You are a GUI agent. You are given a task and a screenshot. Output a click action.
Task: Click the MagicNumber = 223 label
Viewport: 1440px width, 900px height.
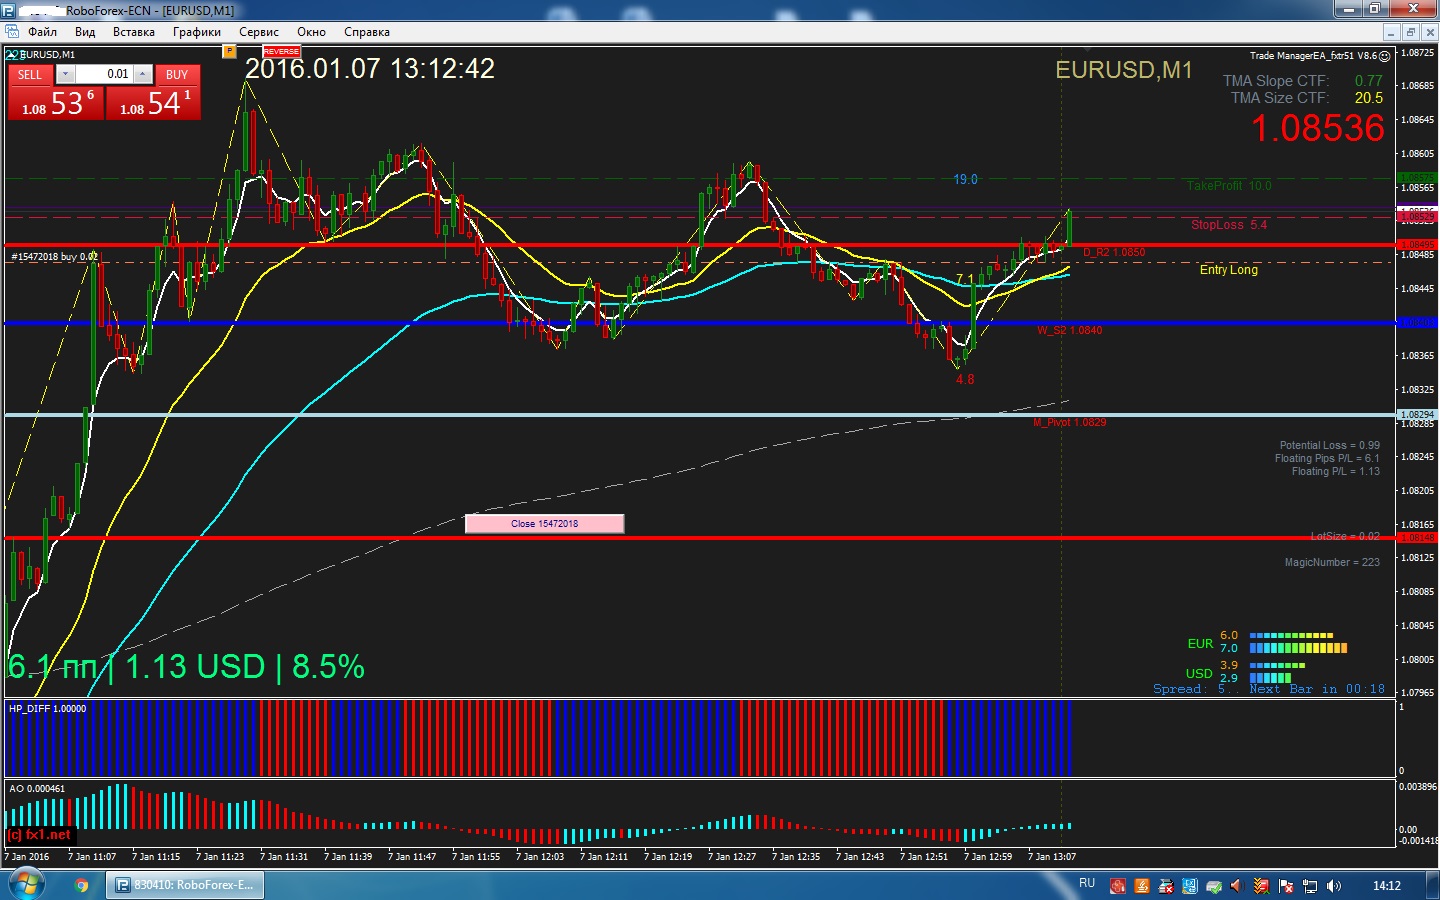(1332, 562)
